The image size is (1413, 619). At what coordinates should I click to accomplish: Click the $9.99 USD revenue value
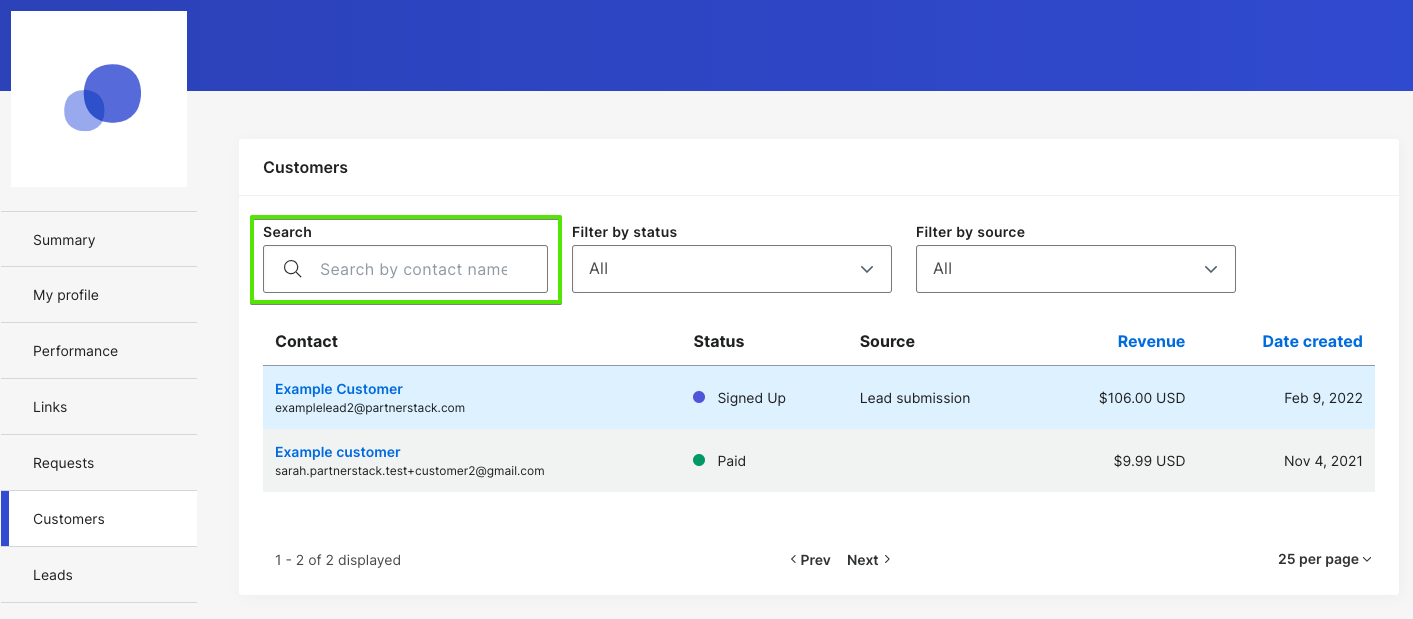coord(1149,461)
